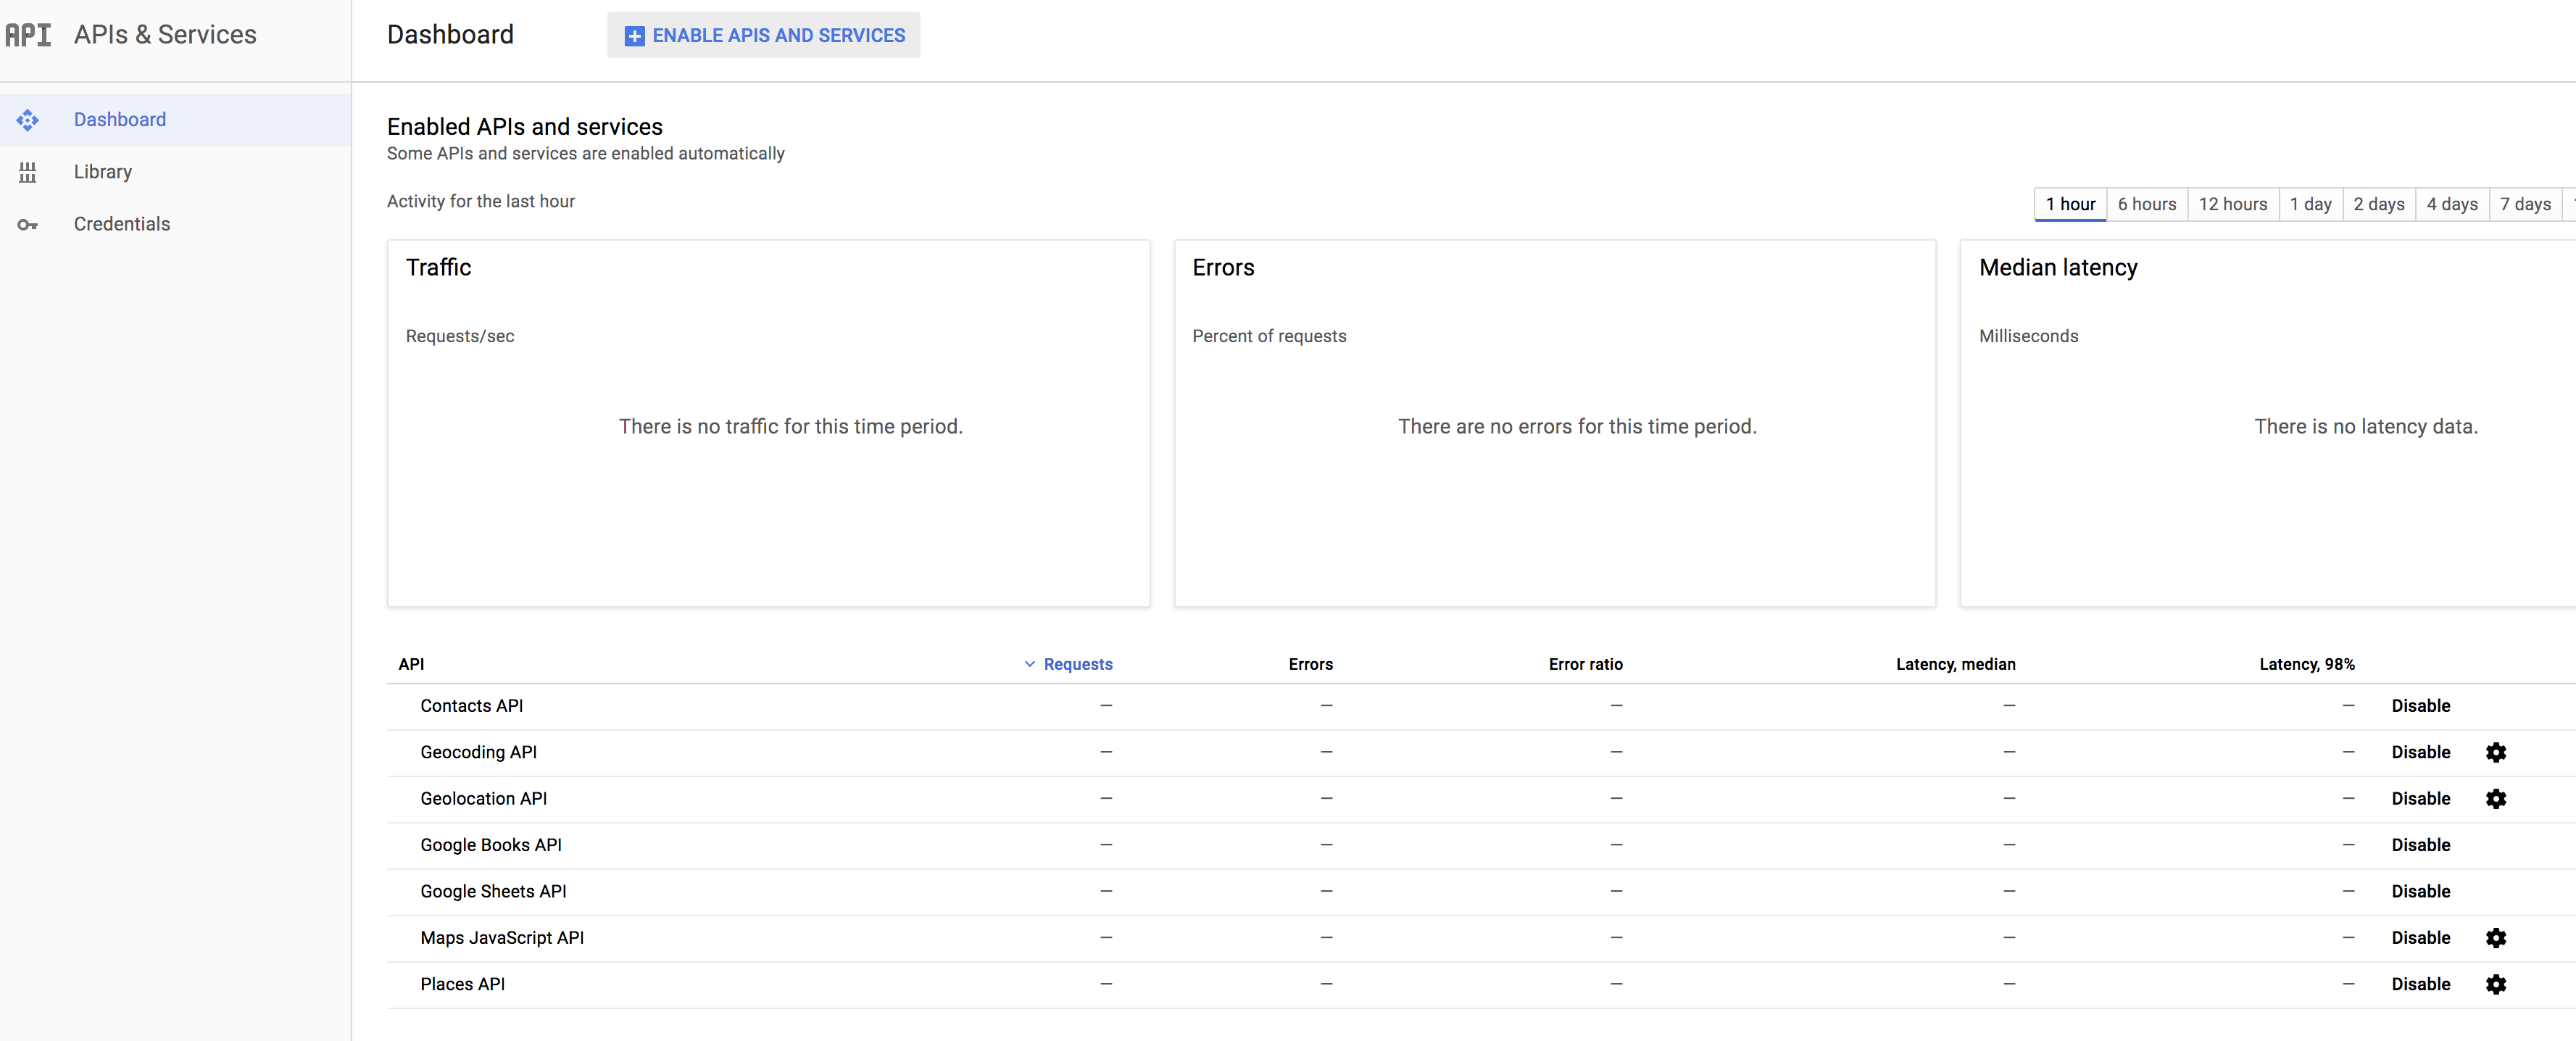Select the 4 days time range tab
2576x1041 pixels.
tap(2452, 204)
